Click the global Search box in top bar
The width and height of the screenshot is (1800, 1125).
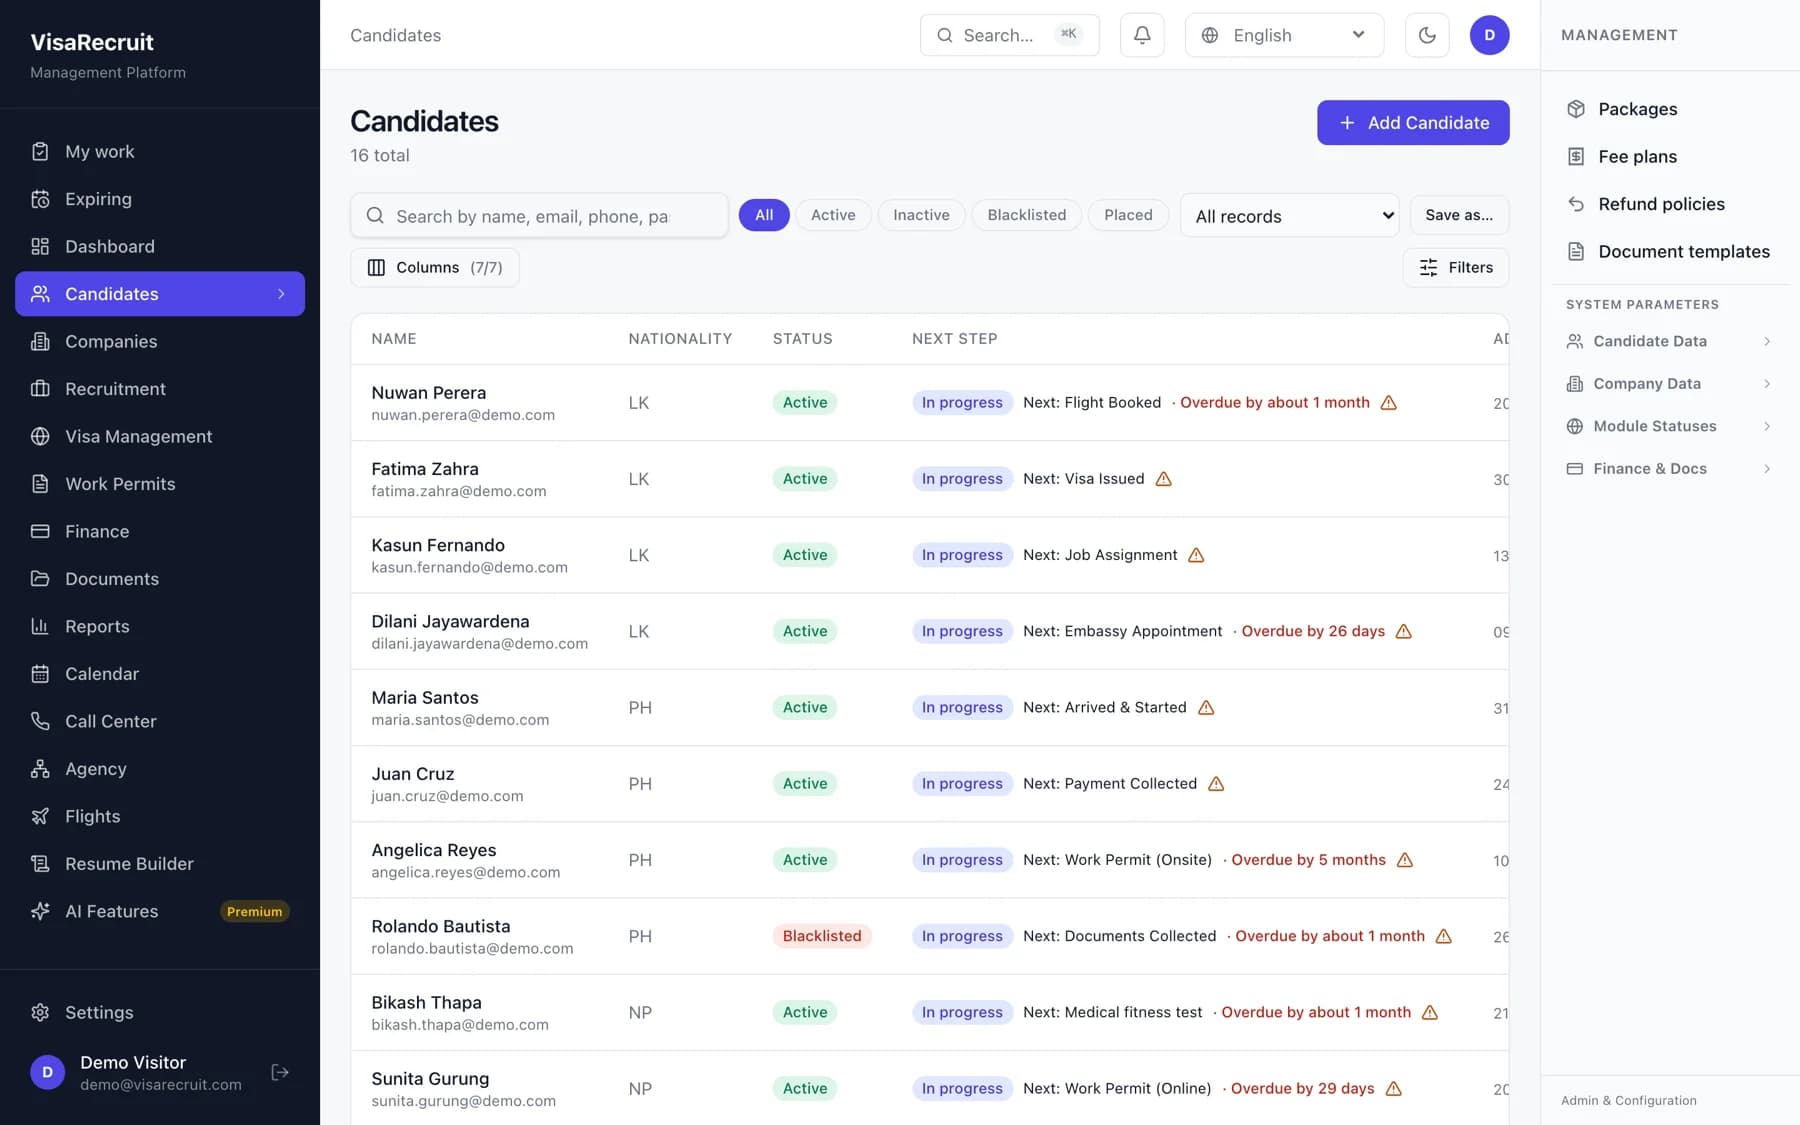(x=1009, y=35)
